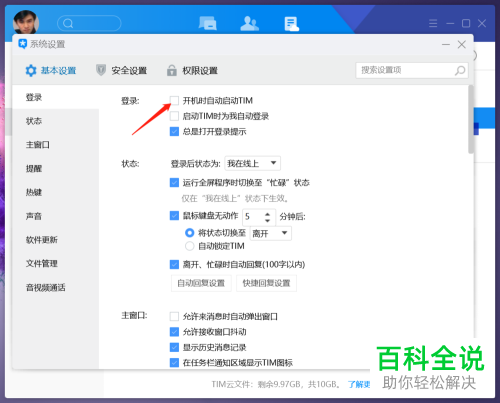The image size is (500, 403).
Task: Click 自动回复设置 button
Action: (x=201, y=283)
